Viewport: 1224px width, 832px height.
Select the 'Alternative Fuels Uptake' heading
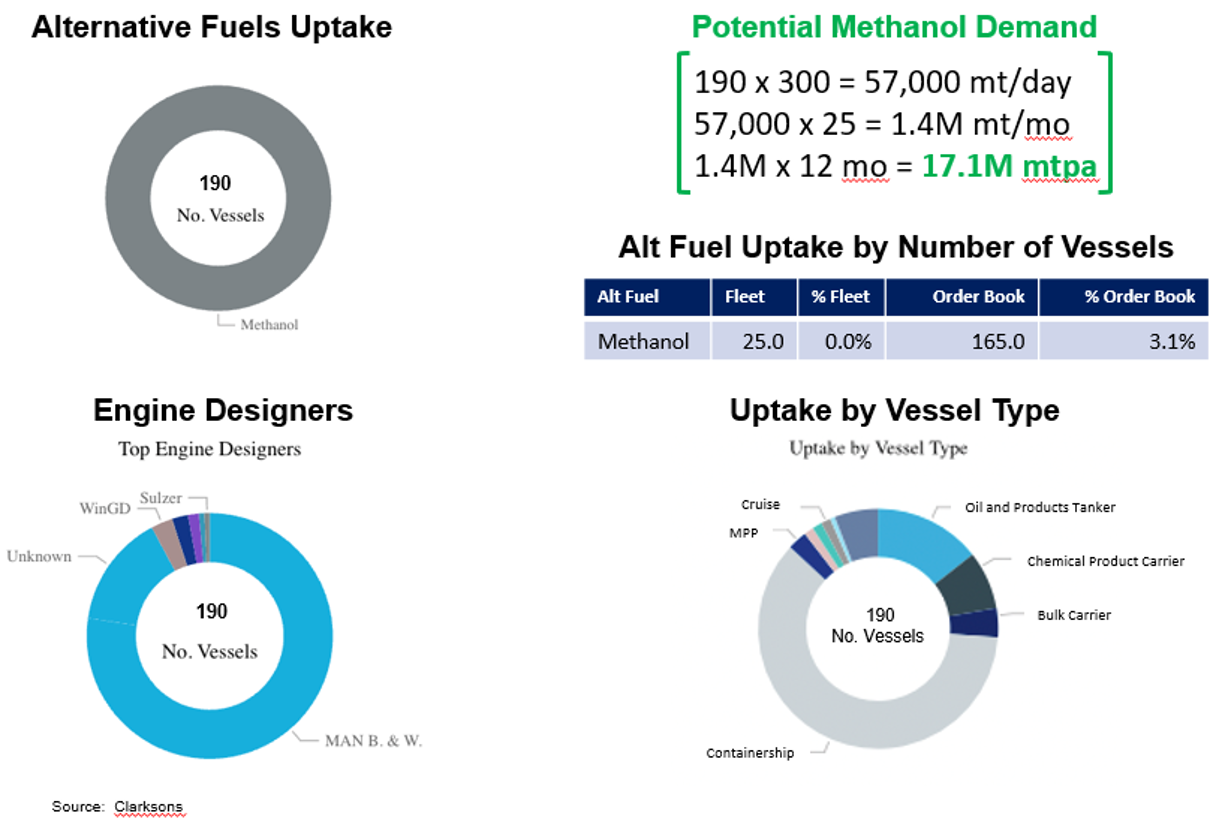pyautogui.click(x=211, y=27)
